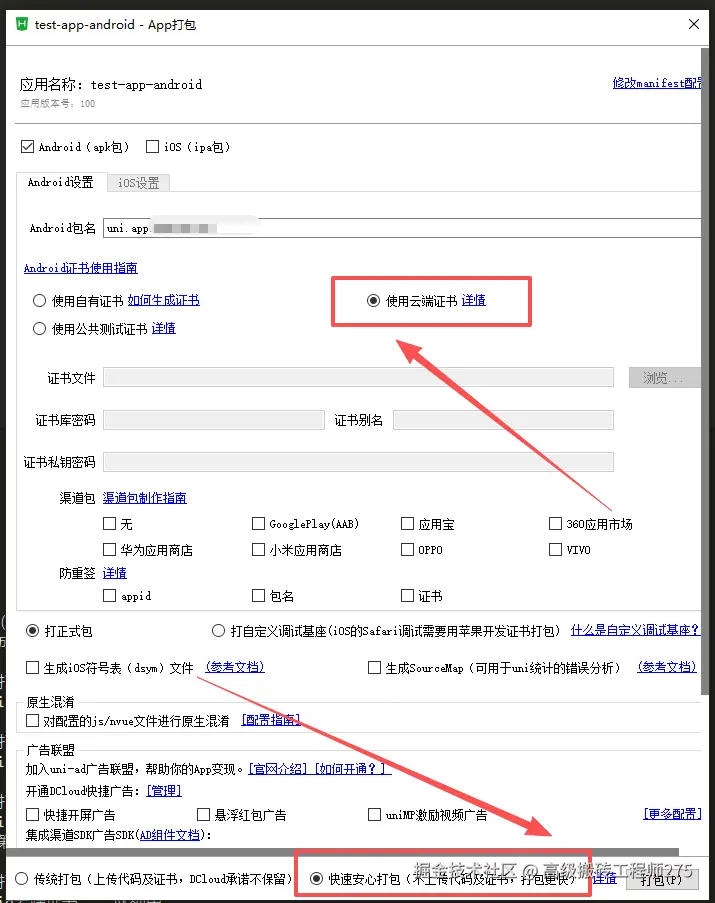Check 对配置的js/nvue文件进行原生混淆 checkbox
715x903 pixels.
click(x=32, y=720)
